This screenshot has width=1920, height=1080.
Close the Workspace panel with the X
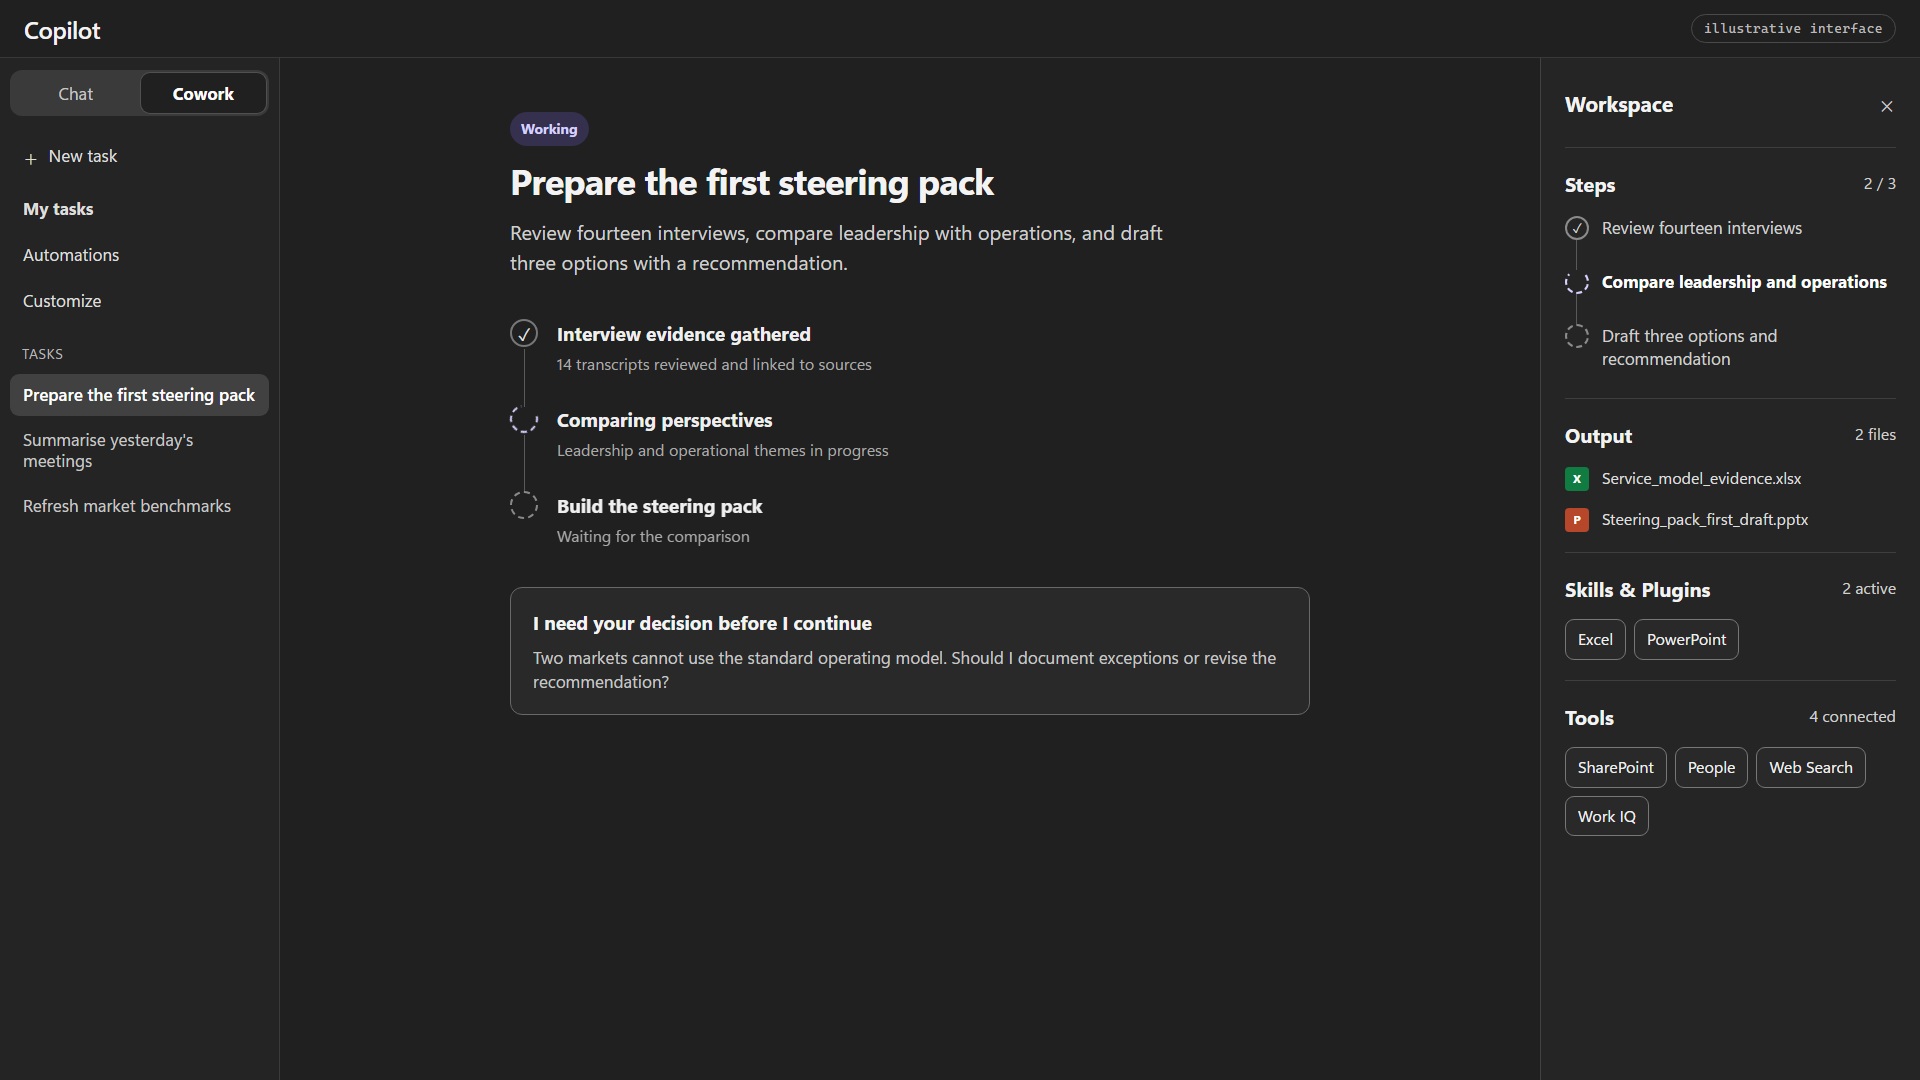point(1886,106)
